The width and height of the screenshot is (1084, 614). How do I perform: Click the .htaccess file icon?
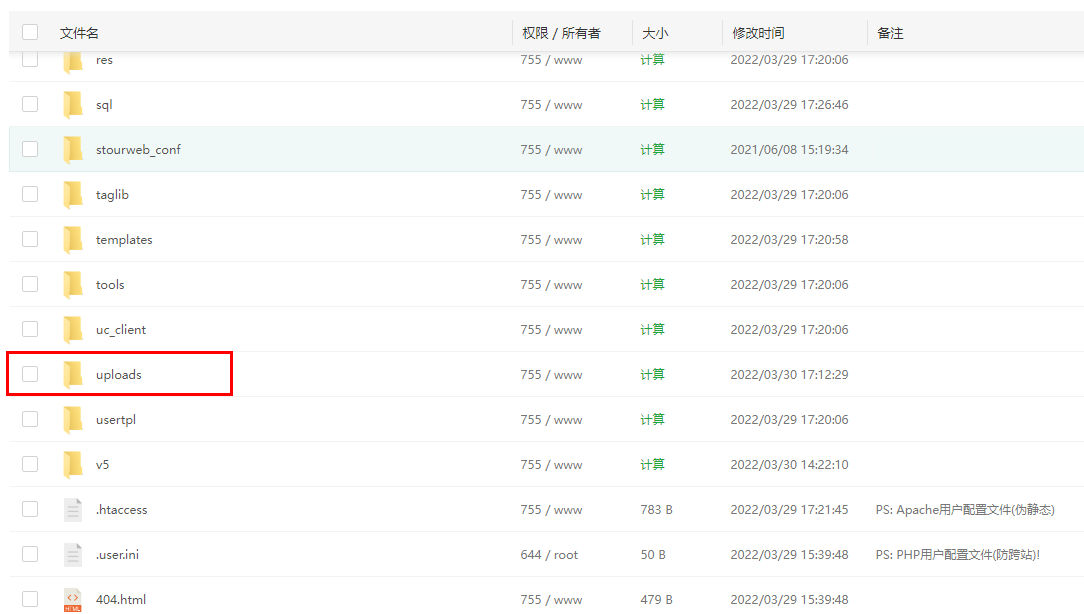73,509
